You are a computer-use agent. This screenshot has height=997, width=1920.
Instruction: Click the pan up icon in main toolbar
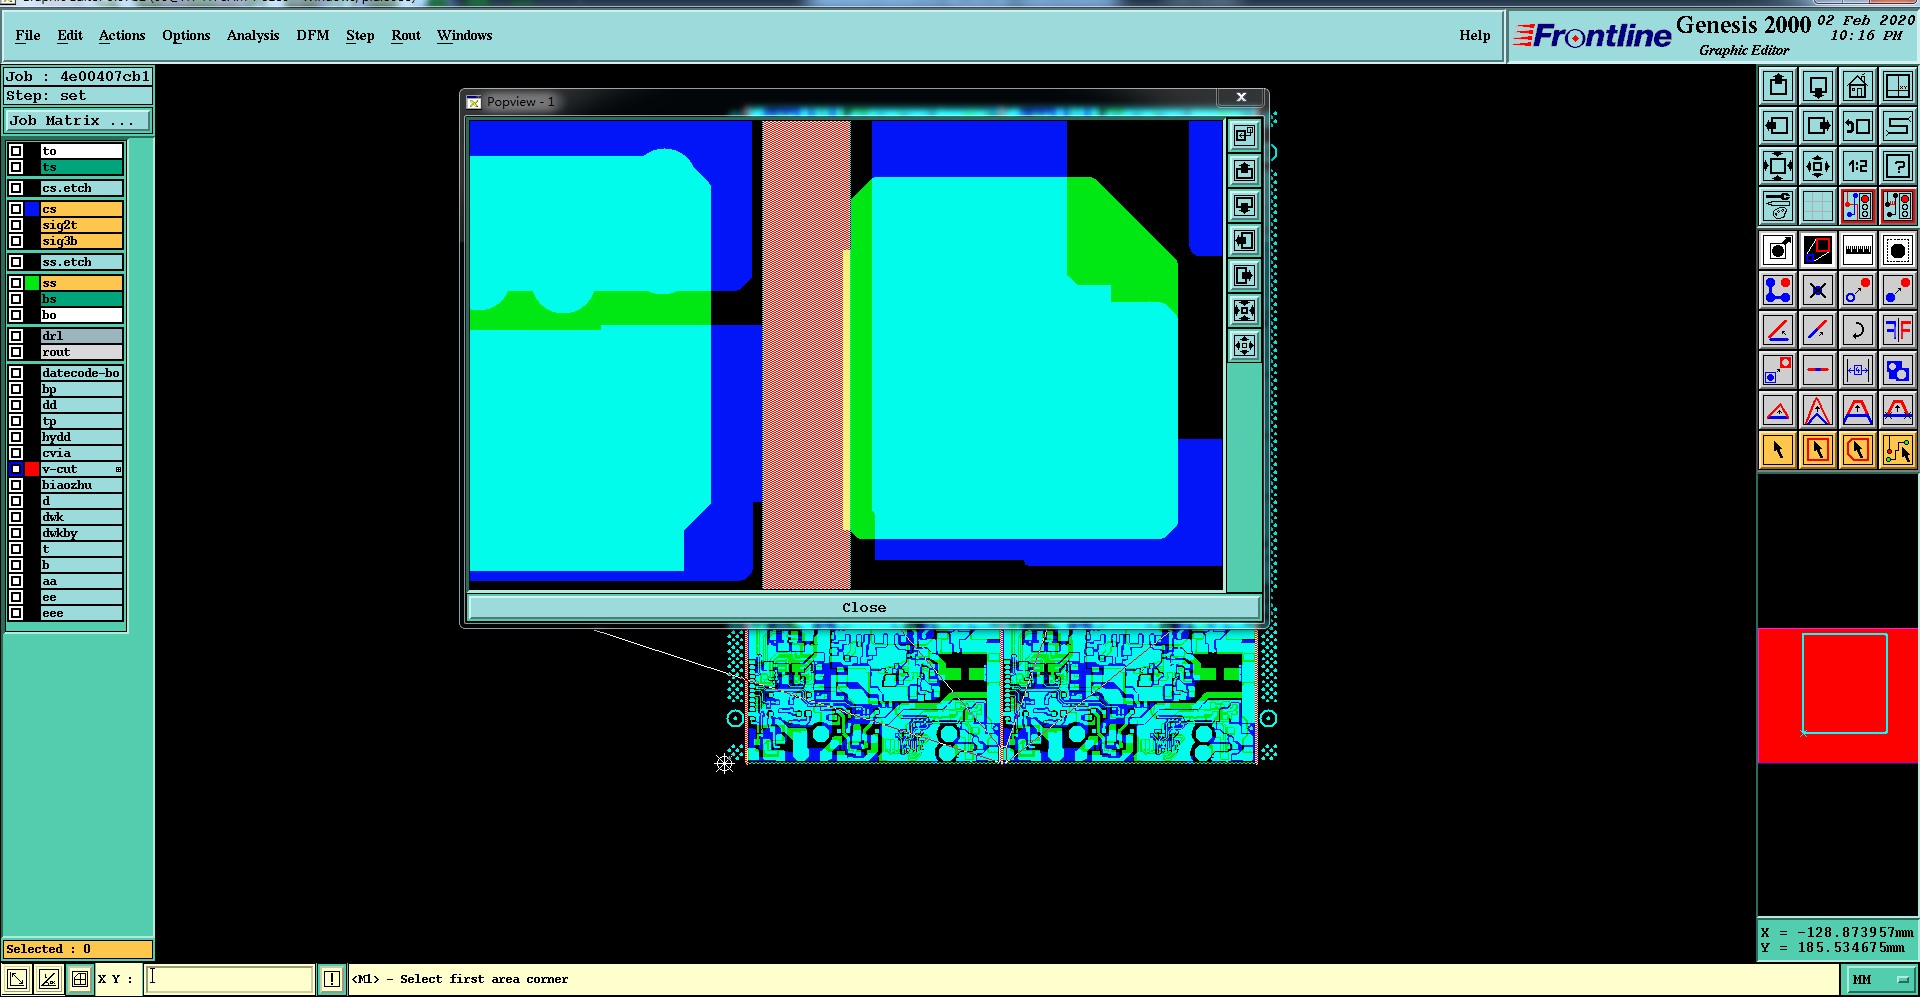pyautogui.click(x=1778, y=86)
